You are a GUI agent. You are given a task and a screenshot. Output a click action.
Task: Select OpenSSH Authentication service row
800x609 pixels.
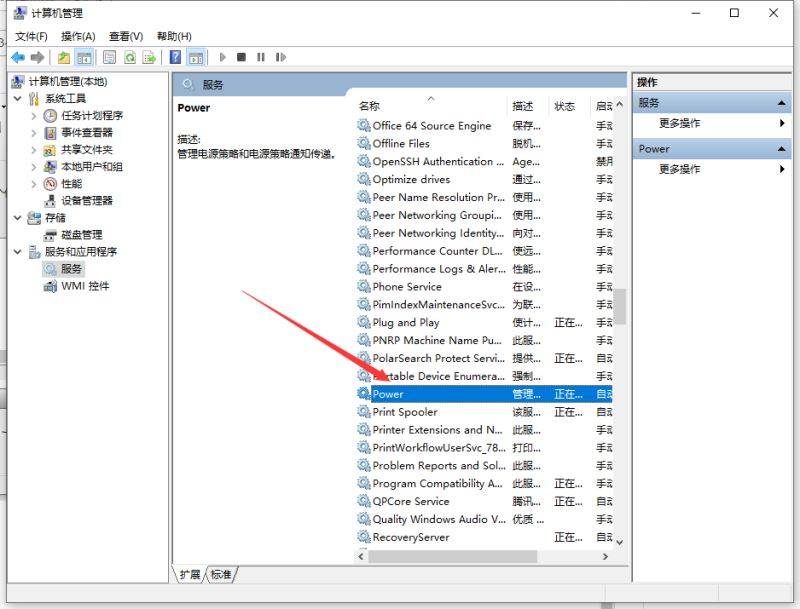[x=484, y=162]
